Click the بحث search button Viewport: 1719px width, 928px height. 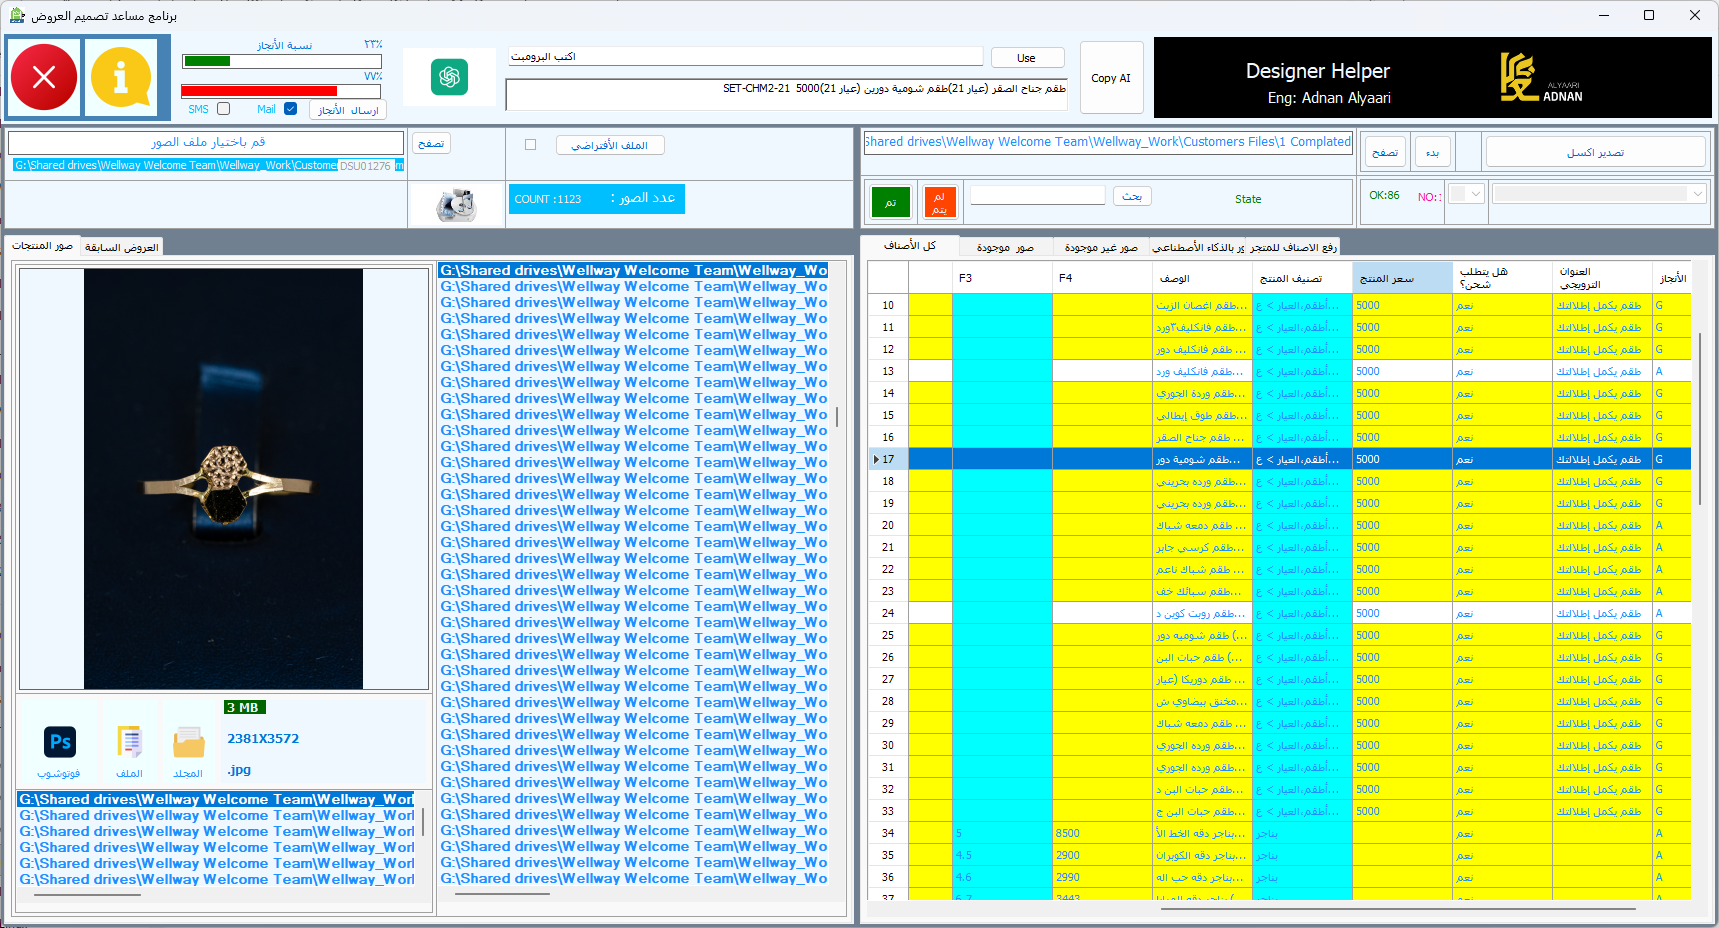(1132, 197)
